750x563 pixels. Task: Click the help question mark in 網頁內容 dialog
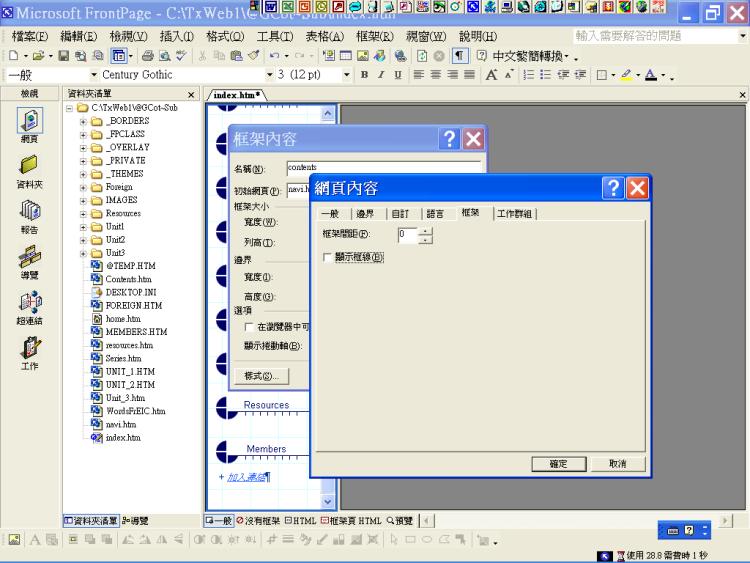(x=613, y=187)
